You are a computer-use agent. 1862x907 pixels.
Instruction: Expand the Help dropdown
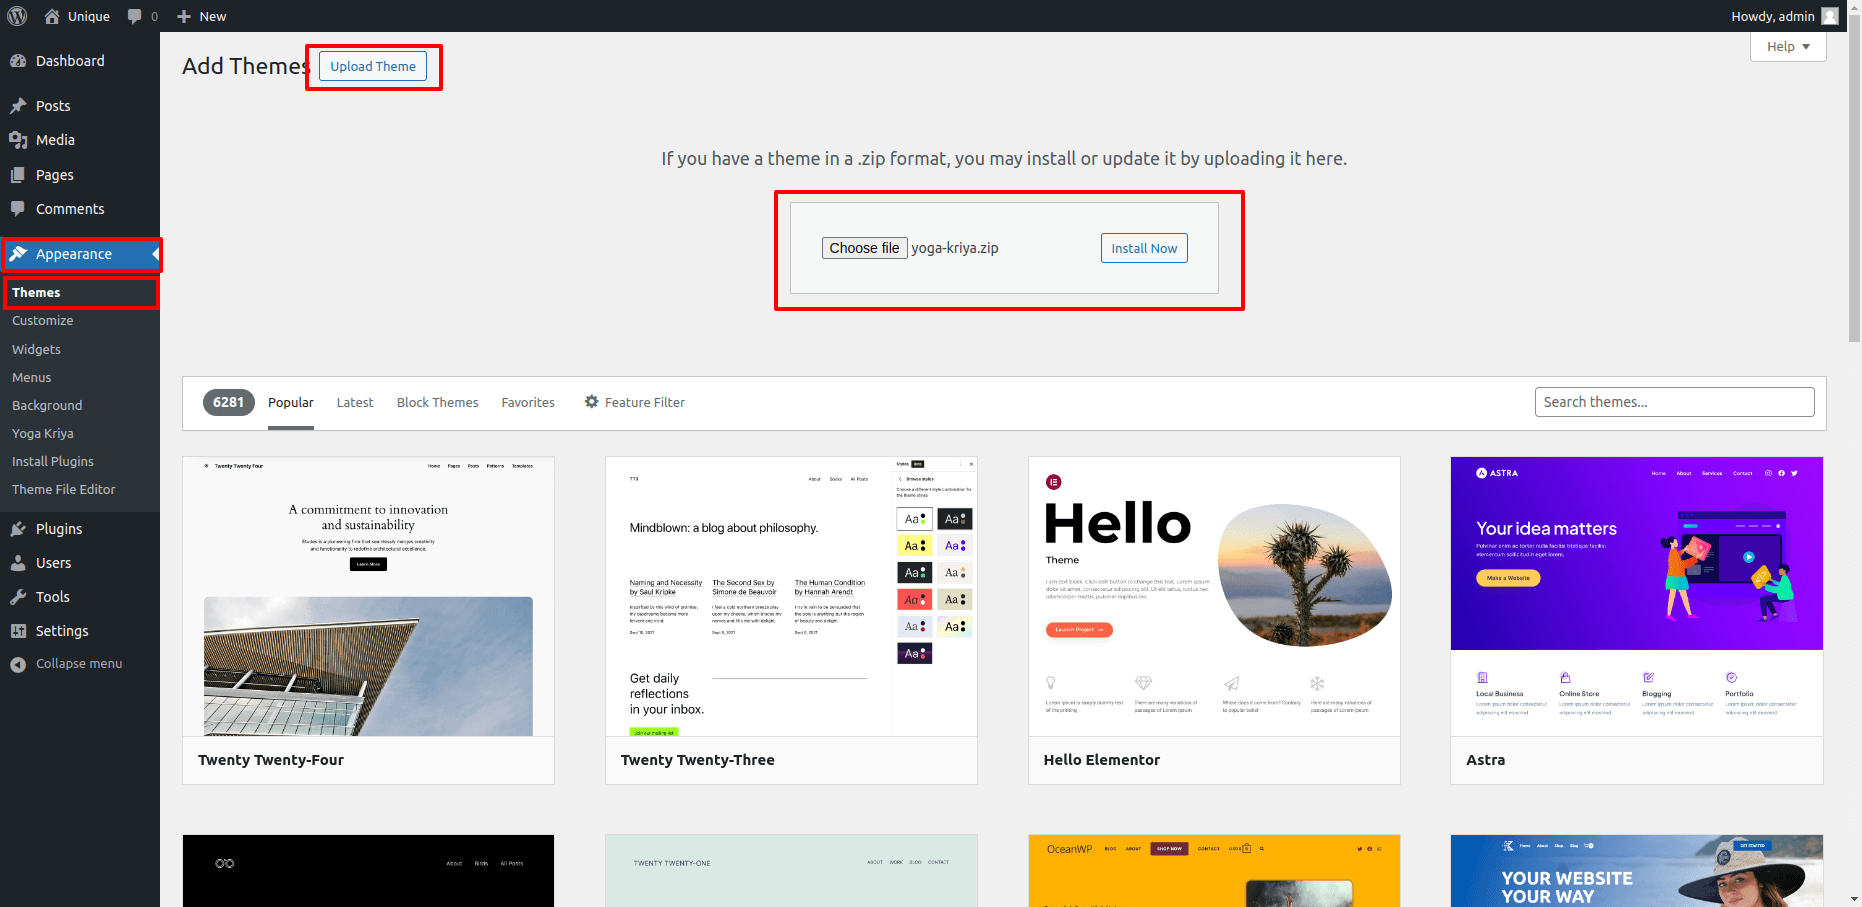tap(1787, 47)
